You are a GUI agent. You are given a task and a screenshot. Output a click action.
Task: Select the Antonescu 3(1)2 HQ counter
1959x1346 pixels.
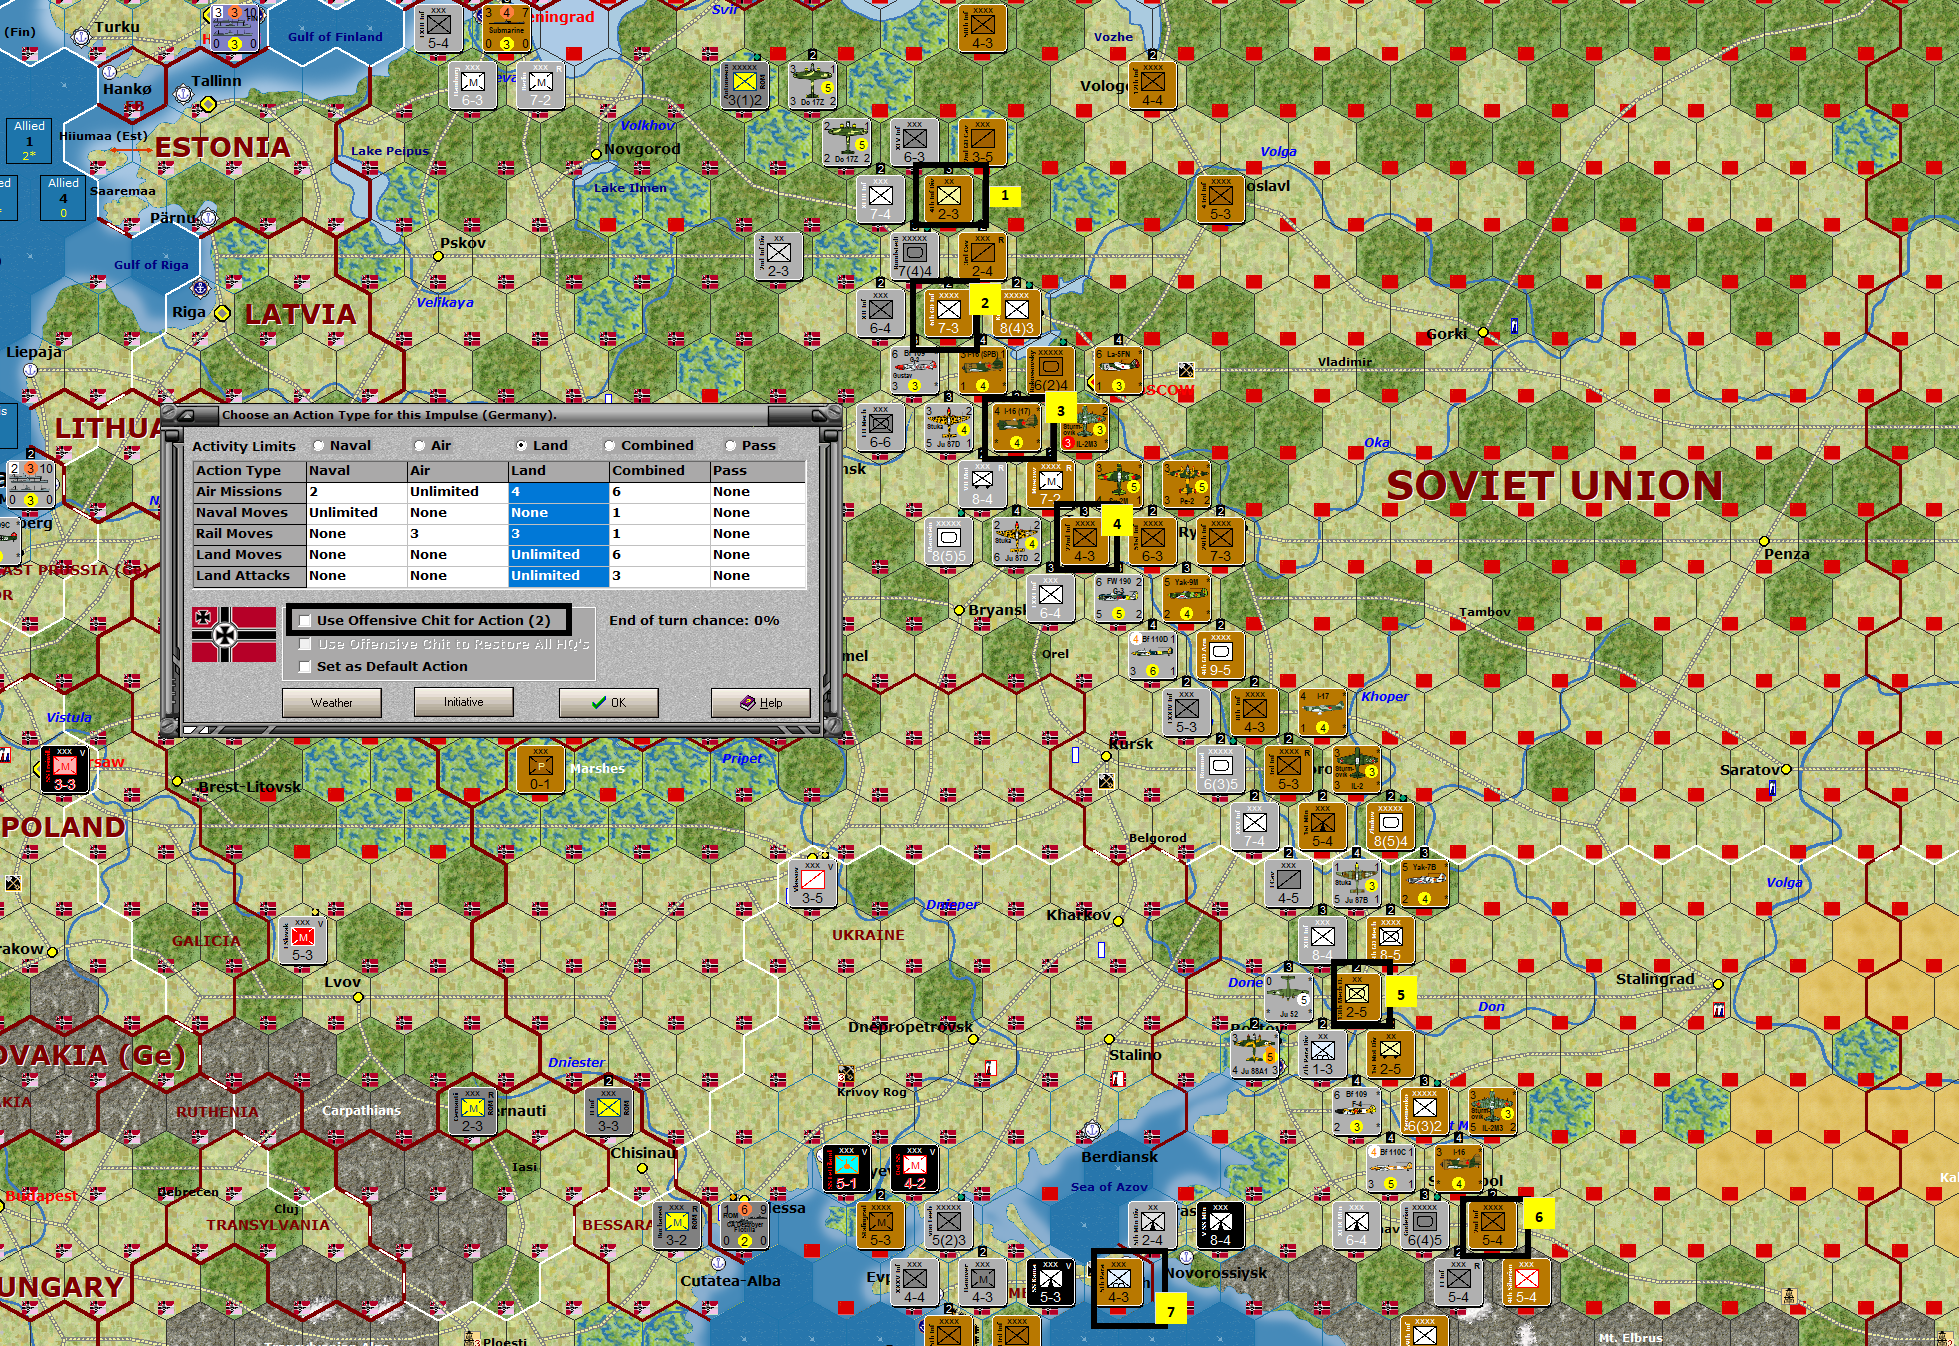click(745, 86)
